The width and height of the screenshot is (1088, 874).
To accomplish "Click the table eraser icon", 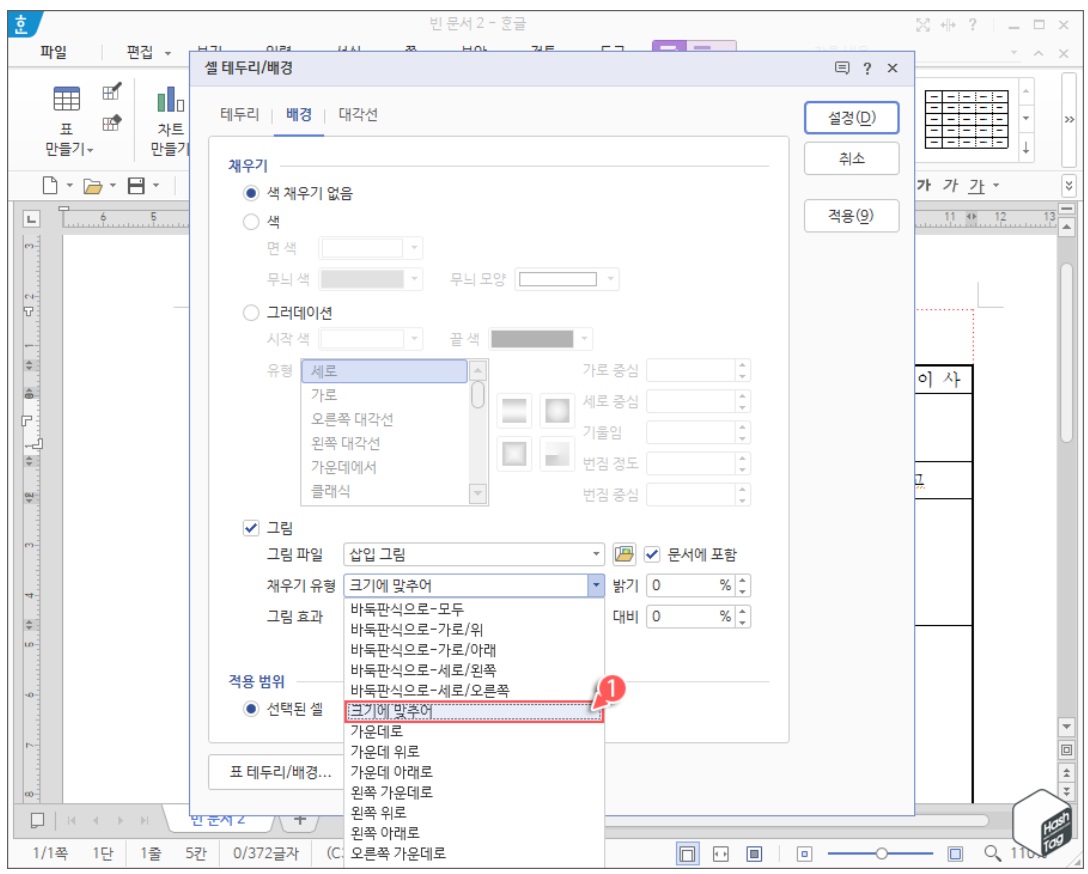I will coord(111,123).
